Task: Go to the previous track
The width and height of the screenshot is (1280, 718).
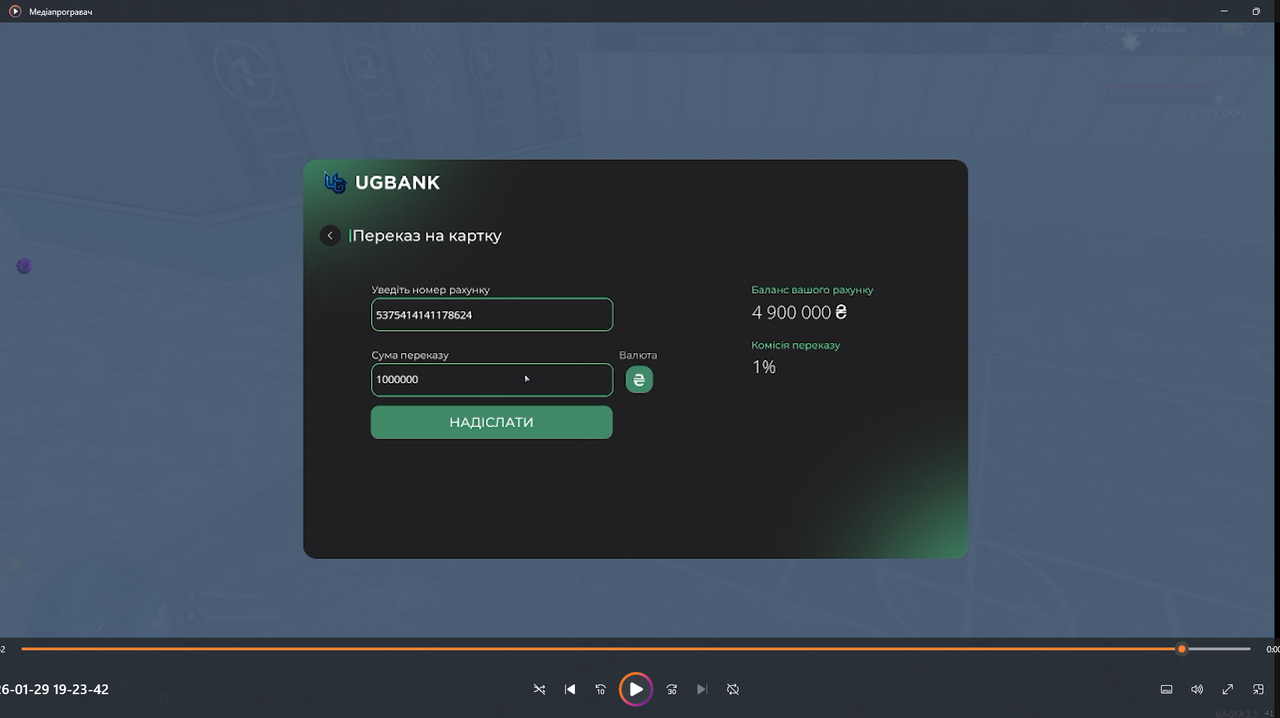Action: click(x=570, y=689)
